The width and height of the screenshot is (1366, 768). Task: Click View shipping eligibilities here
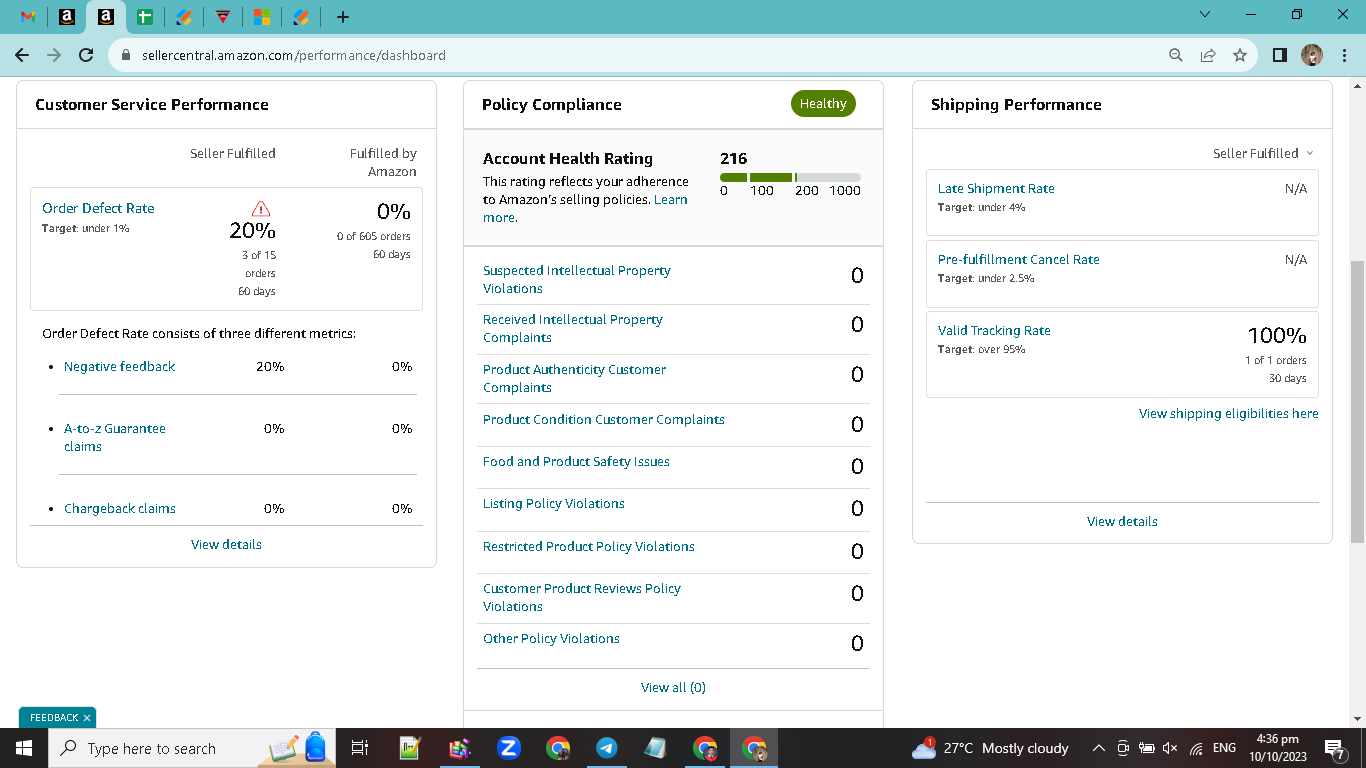(x=1229, y=413)
